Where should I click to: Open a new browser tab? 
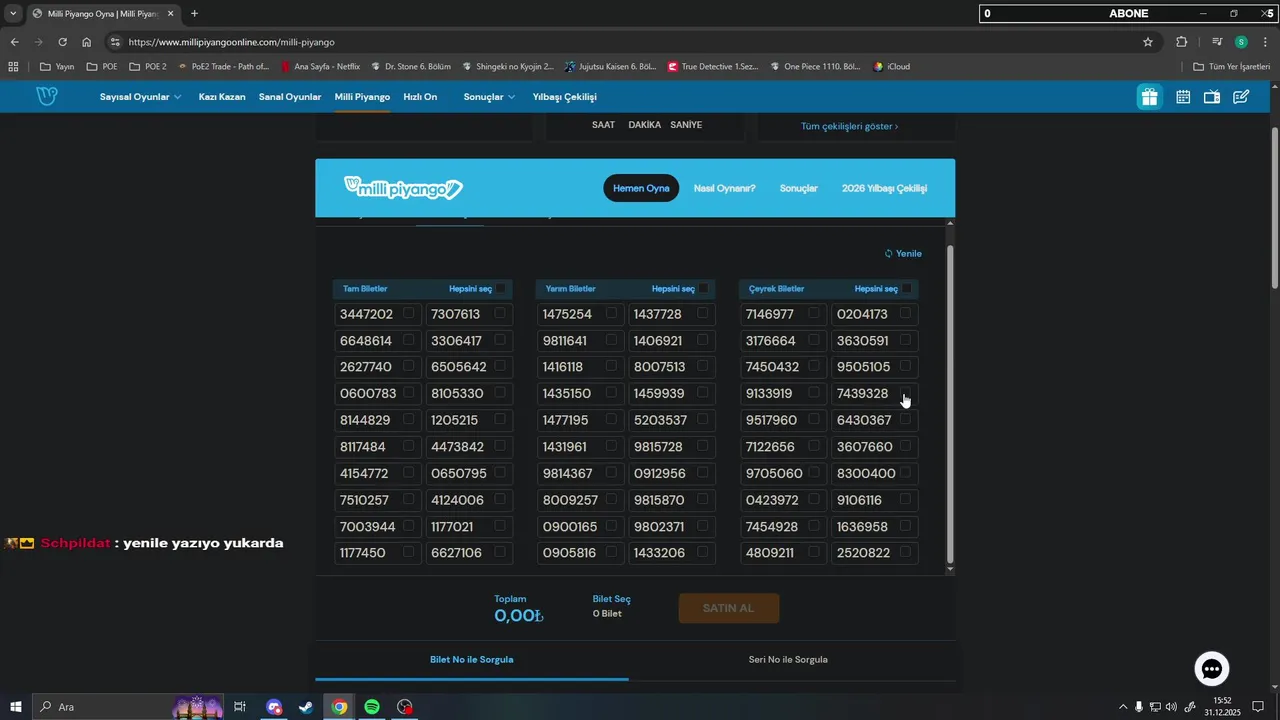(194, 14)
